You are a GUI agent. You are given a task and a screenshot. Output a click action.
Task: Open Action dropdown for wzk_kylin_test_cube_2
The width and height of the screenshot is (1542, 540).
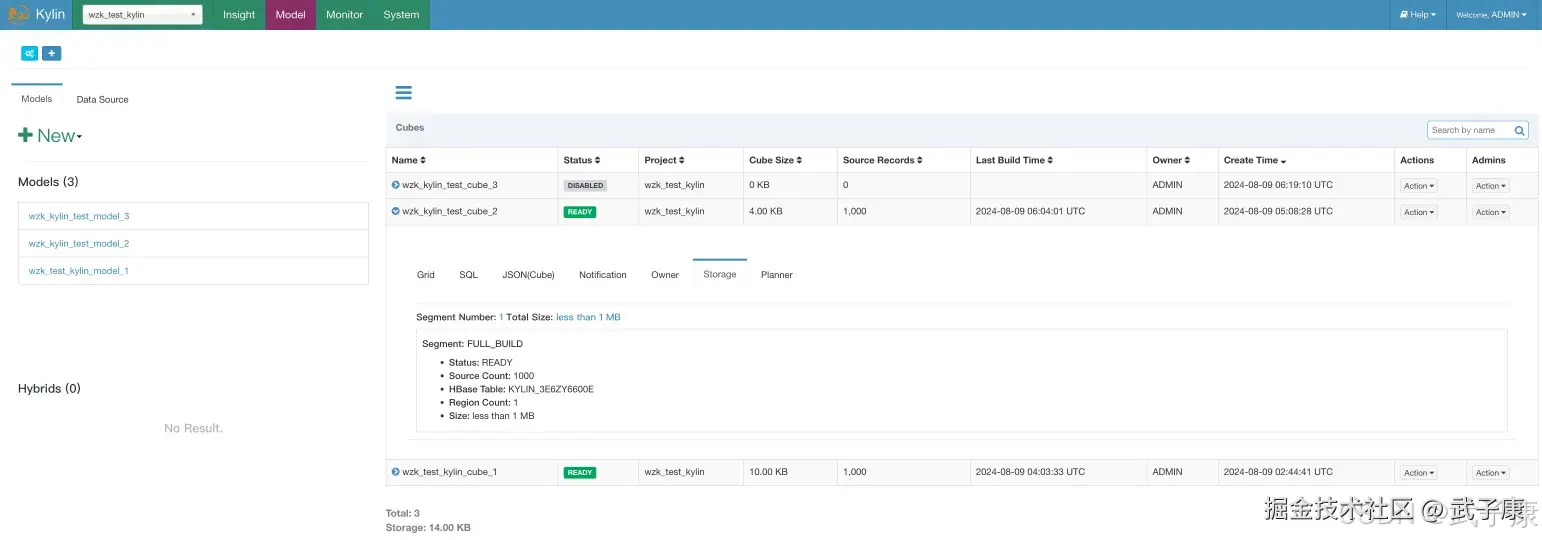(x=1418, y=212)
